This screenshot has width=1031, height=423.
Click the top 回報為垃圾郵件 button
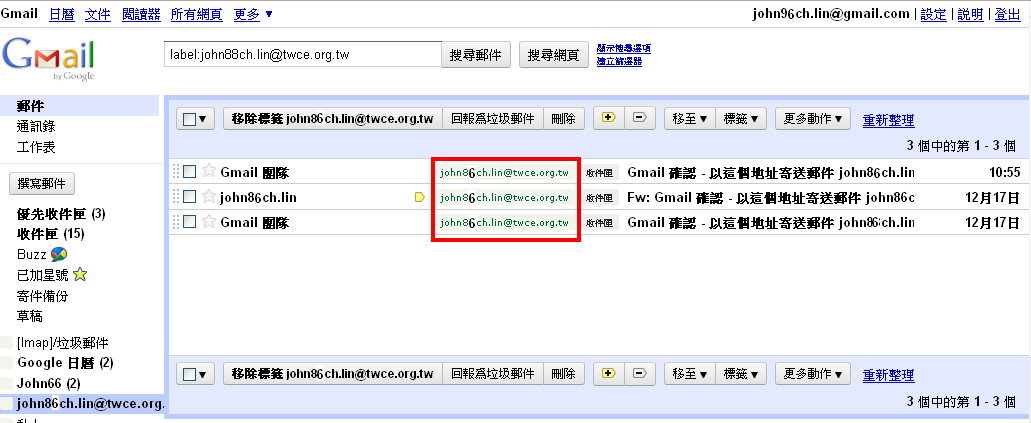[493, 119]
